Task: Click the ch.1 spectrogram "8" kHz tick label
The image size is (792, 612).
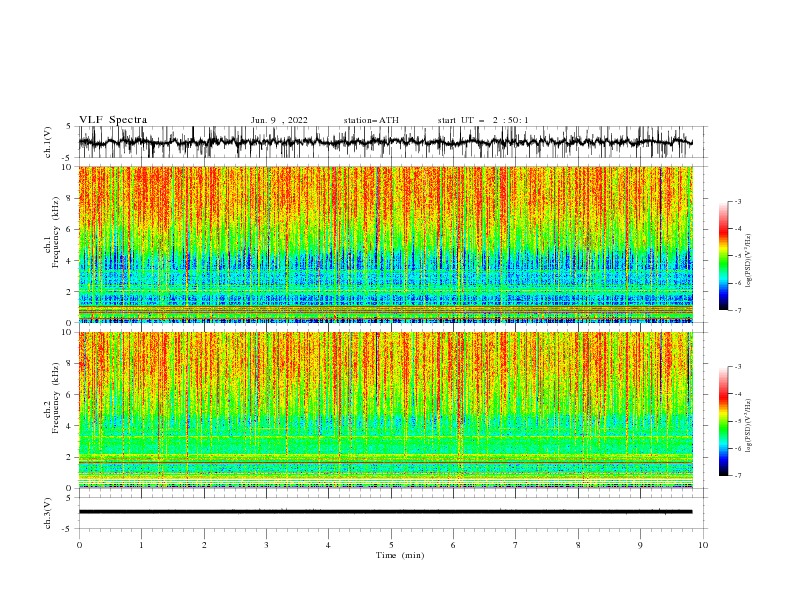Action: coord(69,198)
